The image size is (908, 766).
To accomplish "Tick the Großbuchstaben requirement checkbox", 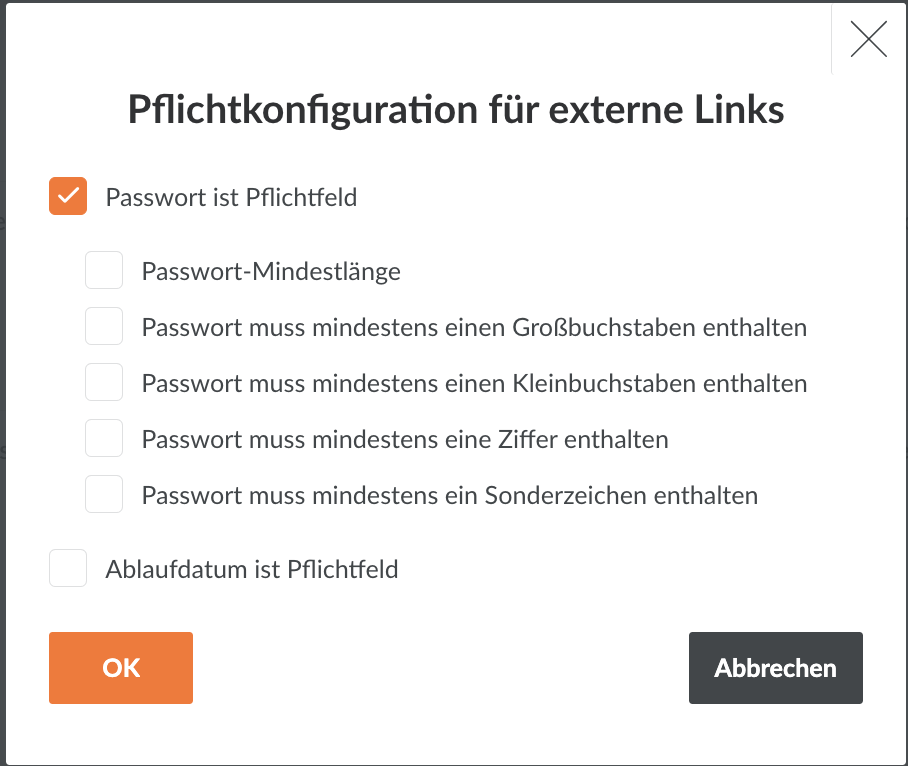I will tap(104, 326).
